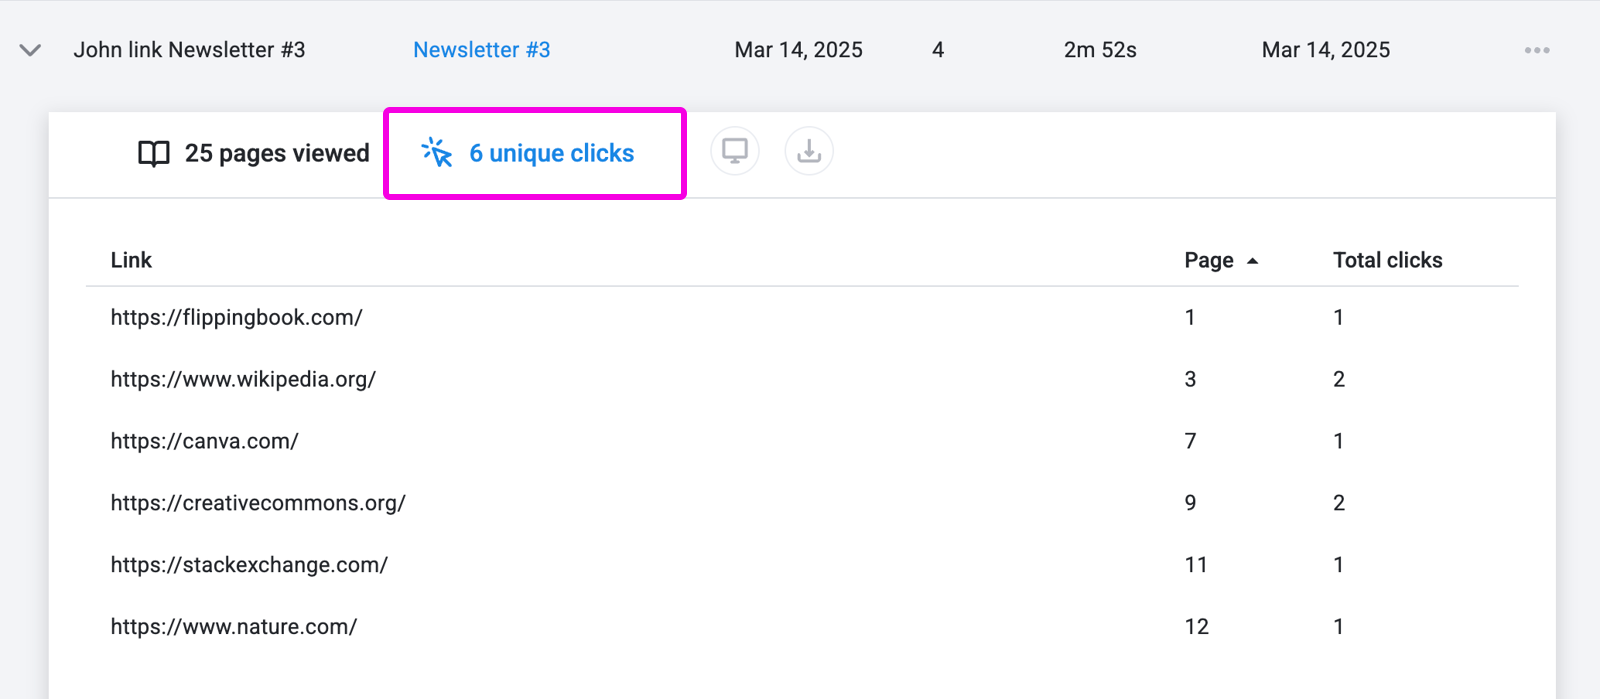Sort by the Page column header
The image size is (1600, 699).
[1209, 260]
